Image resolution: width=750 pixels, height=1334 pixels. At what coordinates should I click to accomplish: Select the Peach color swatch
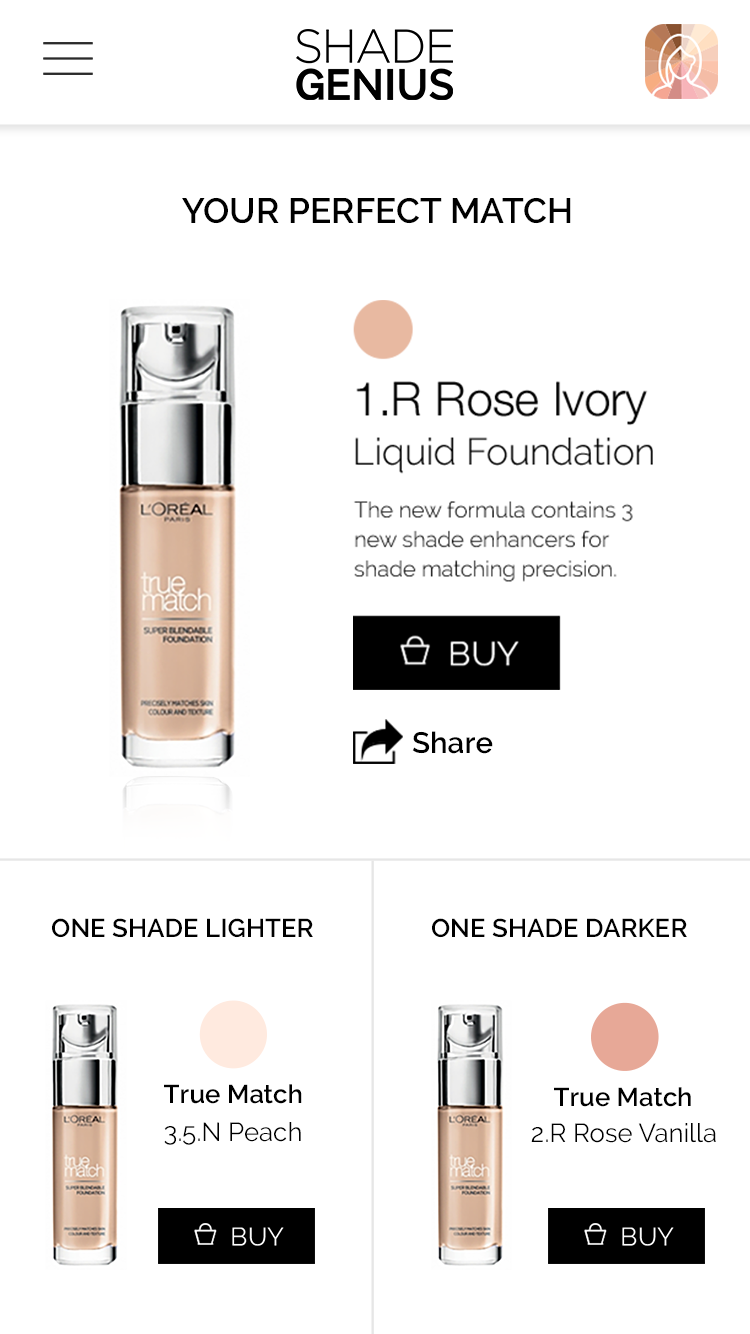(233, 1034)
